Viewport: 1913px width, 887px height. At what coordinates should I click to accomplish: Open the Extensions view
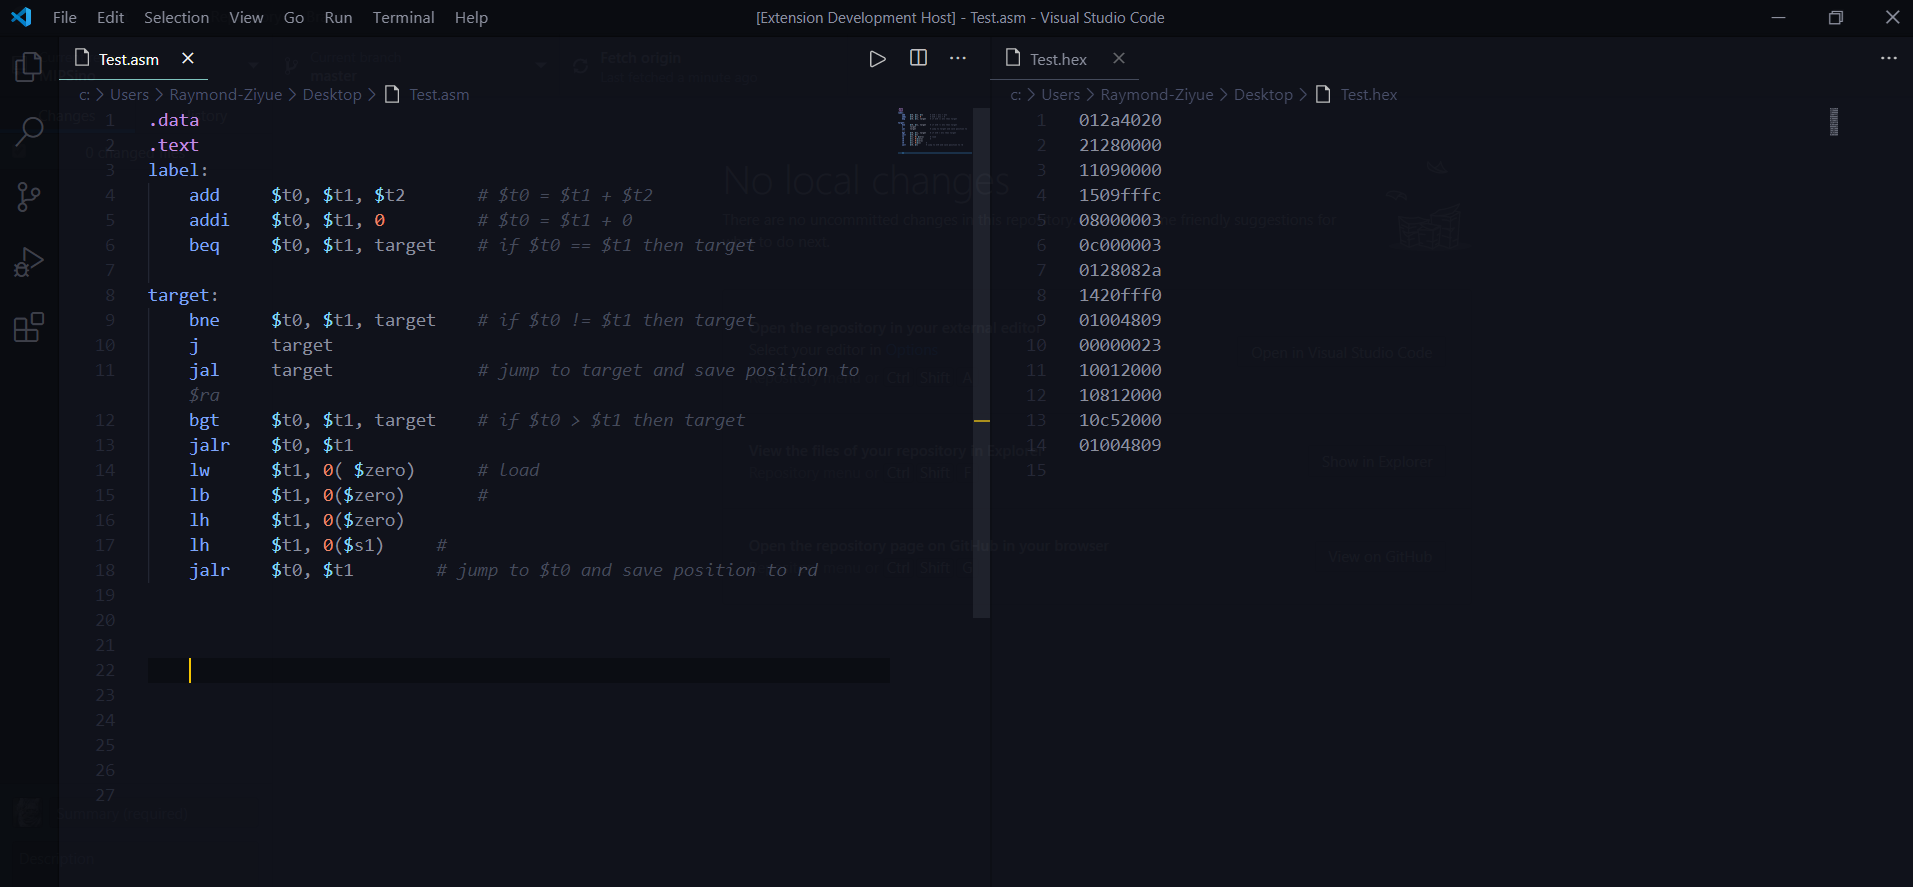(x=29, y=327)
